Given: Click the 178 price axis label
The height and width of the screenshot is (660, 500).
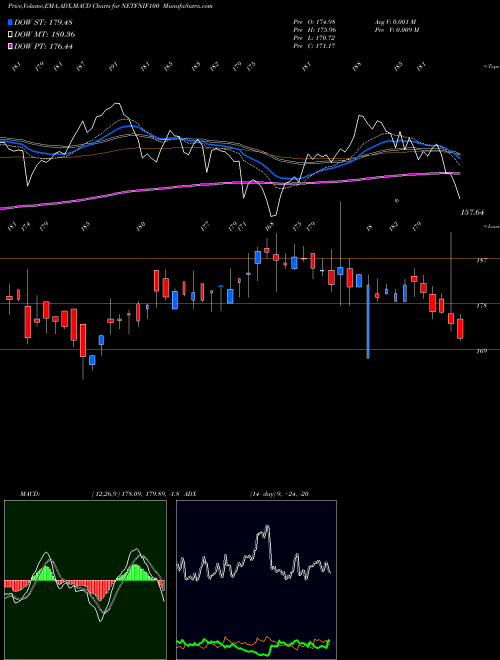Looking at the screenshot, I should point(481,306).
